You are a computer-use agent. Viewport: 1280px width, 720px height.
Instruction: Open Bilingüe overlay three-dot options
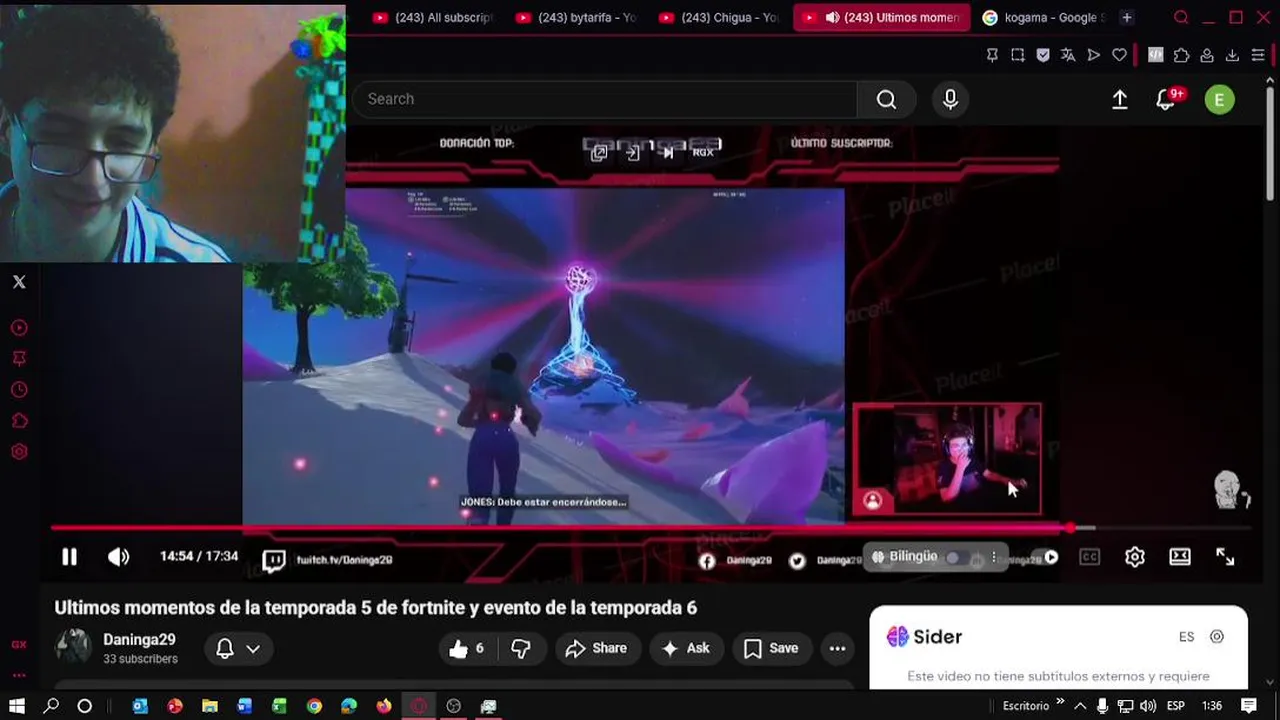pos(993,557)
